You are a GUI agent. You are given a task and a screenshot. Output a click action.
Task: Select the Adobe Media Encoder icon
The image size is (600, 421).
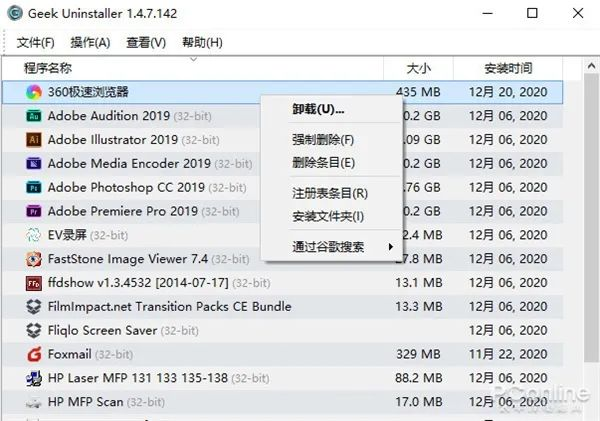click(x=33, y=163)
